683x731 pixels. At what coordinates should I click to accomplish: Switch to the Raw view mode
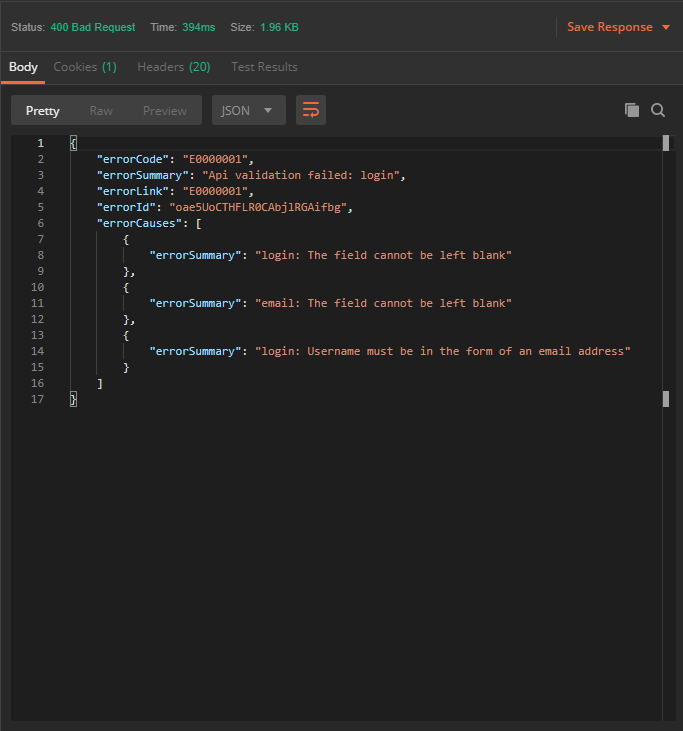pos(101,110)
